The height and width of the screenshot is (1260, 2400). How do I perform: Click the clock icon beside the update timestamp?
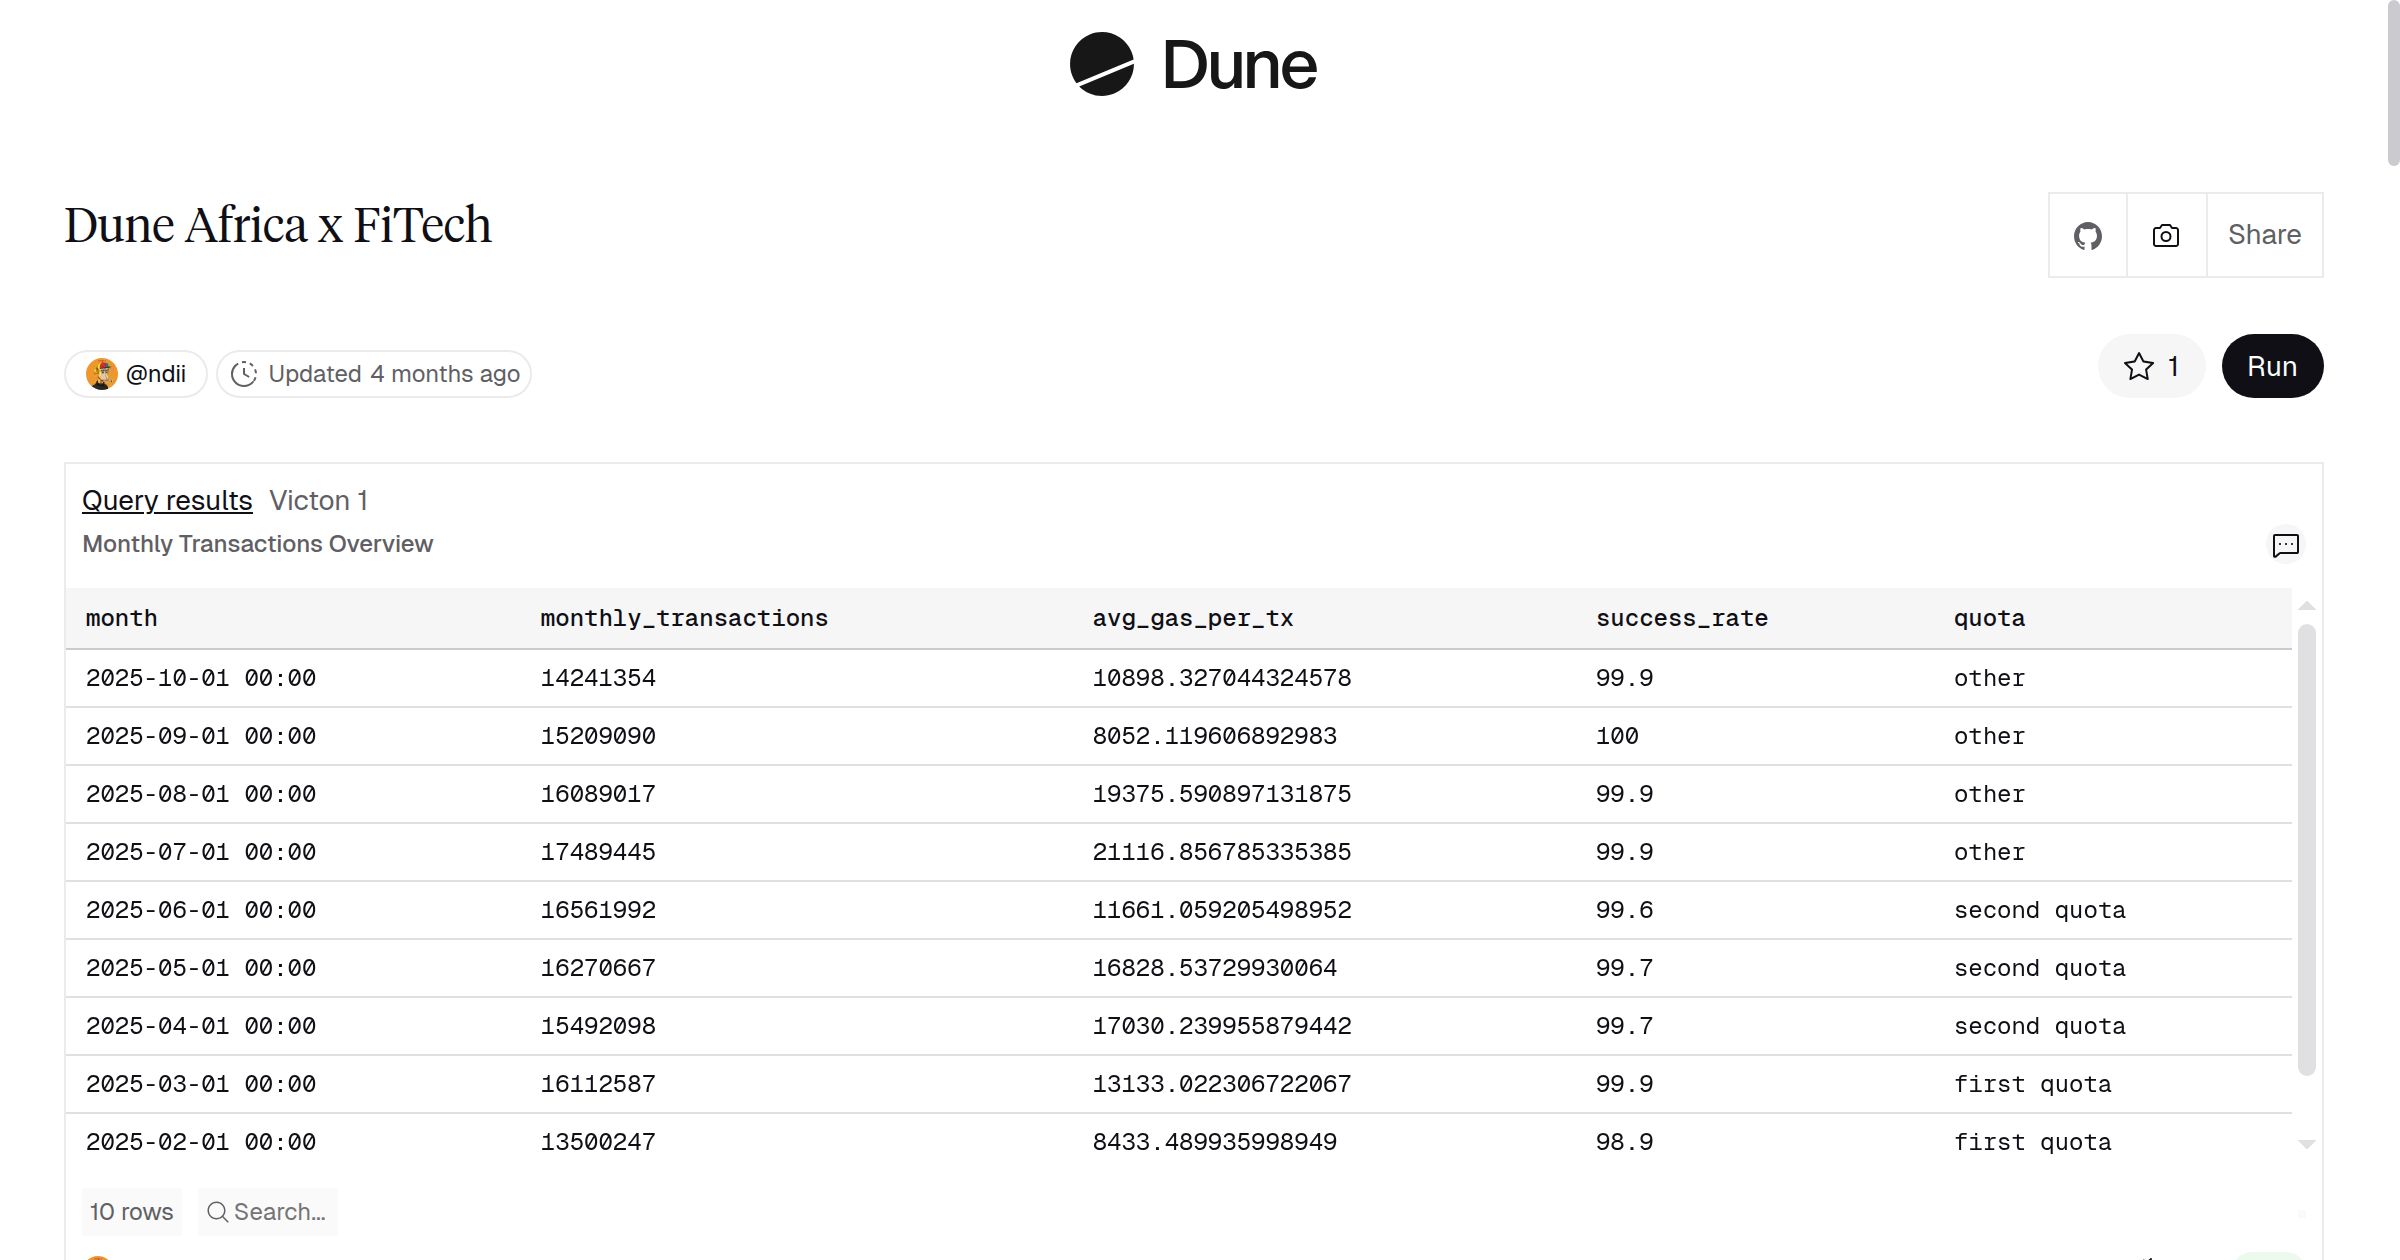[x=246, y=373]
